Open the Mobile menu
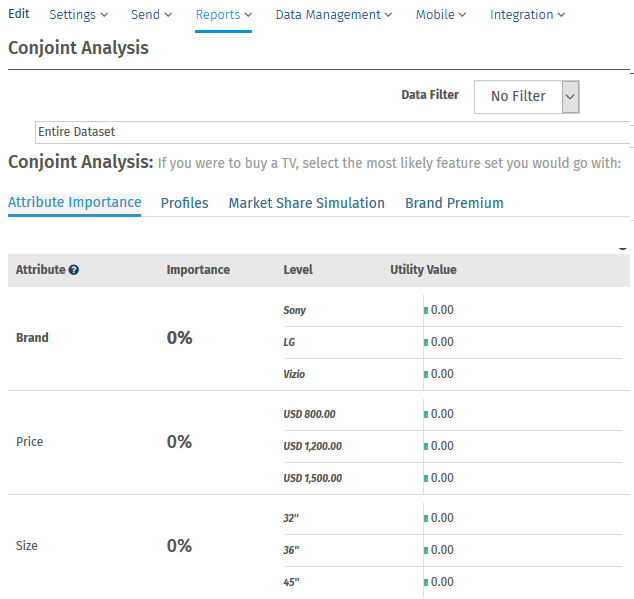 coord(441,15)
